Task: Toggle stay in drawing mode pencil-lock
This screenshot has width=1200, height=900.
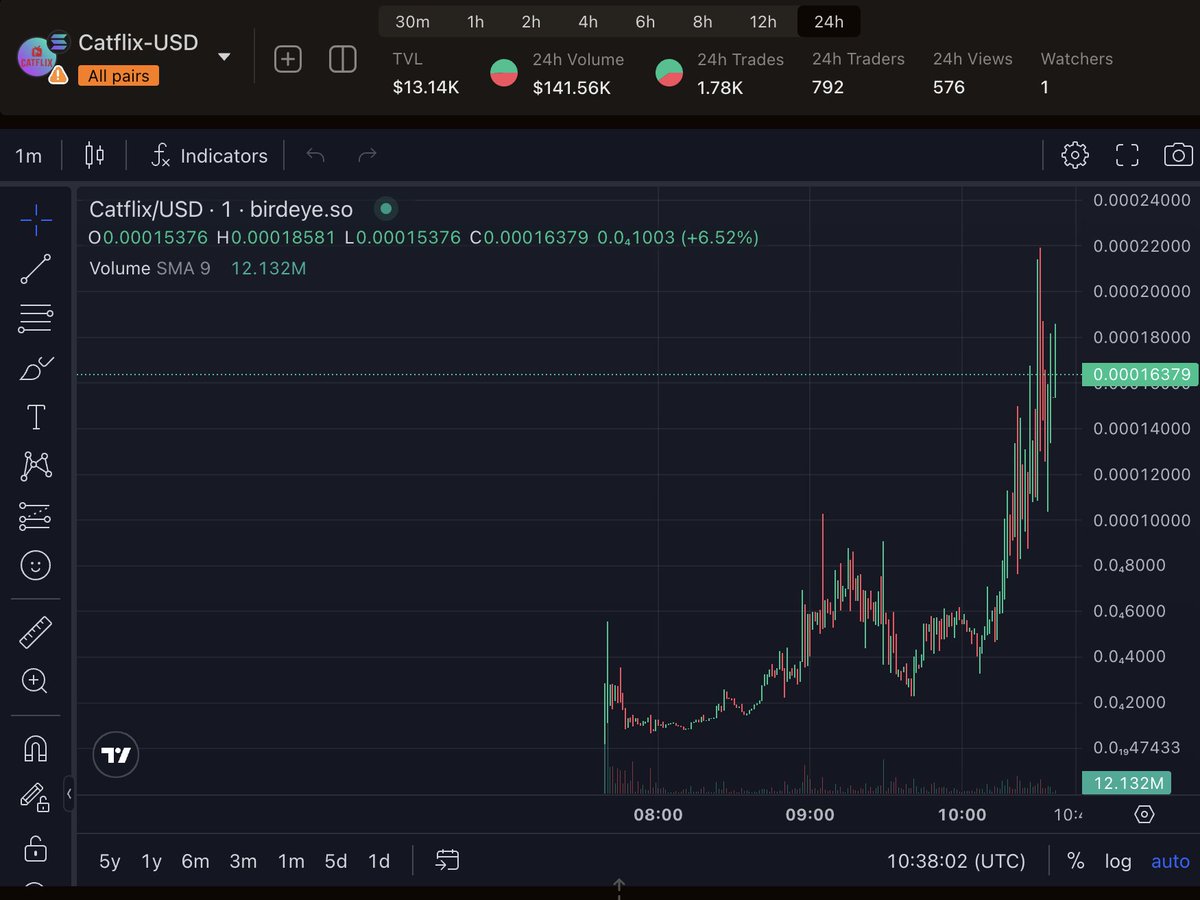Action: [36, 797]
